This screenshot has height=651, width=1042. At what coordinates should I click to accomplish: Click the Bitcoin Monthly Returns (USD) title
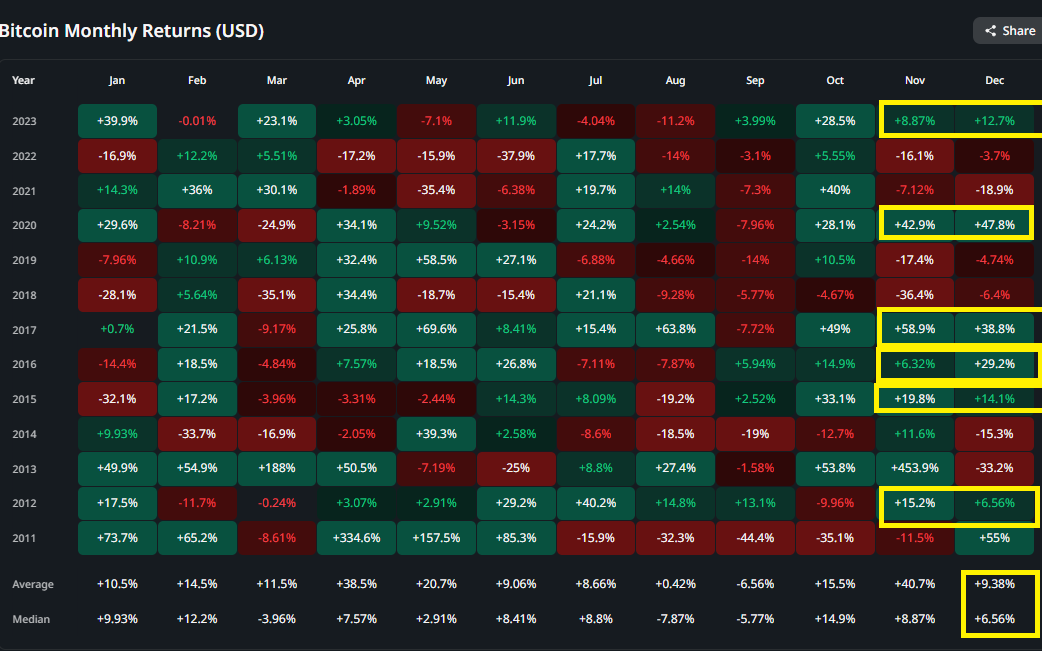tap(132, 31)
